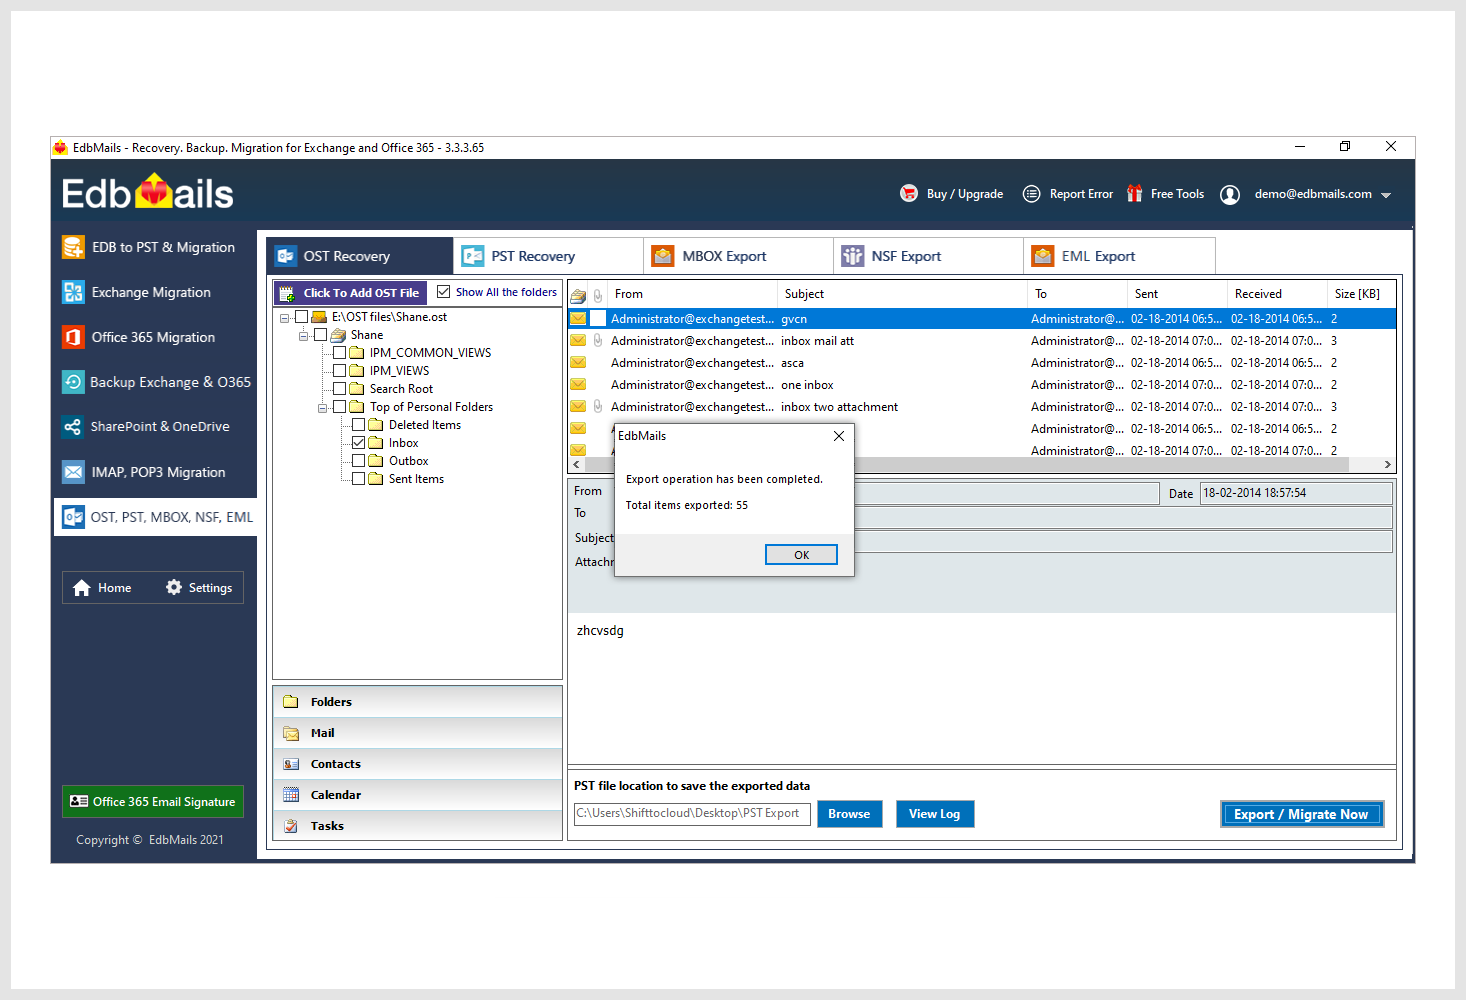Open the Backup Exchange & O365 icon
Viewport: 1466px width, 1000px height.
pyautogui.click(x=73, y=382)
